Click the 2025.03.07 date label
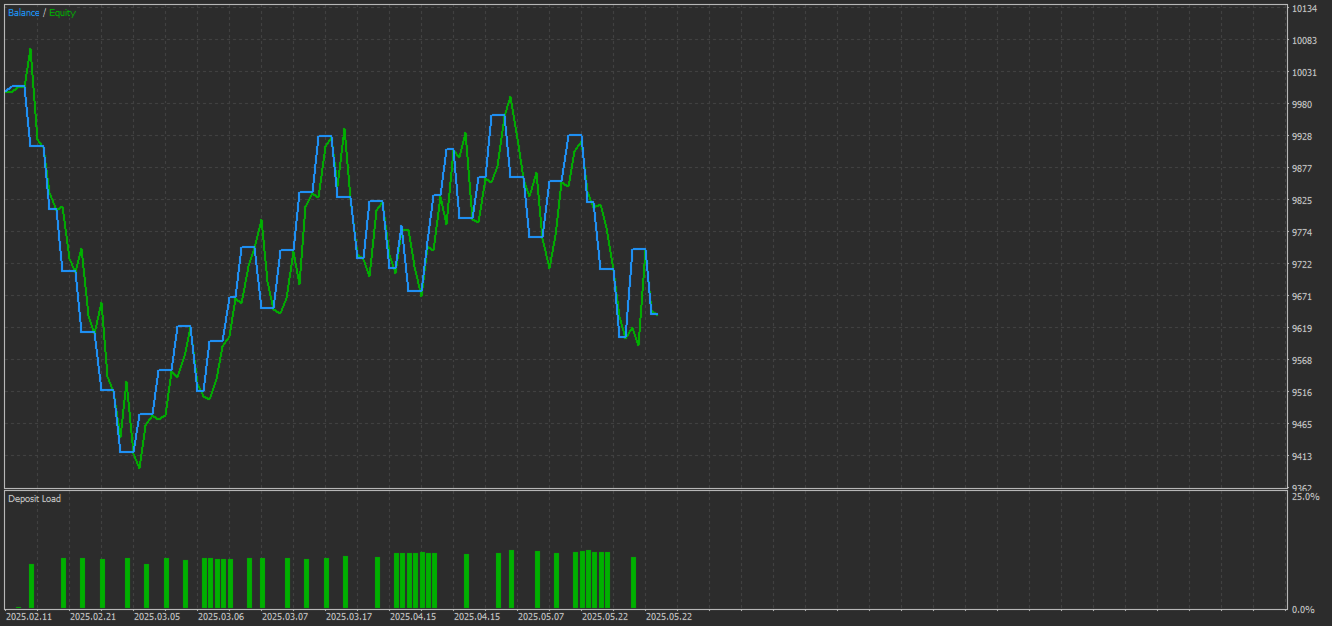Image resolution: width=1332 pixels, height=626 pixels. 284,617
